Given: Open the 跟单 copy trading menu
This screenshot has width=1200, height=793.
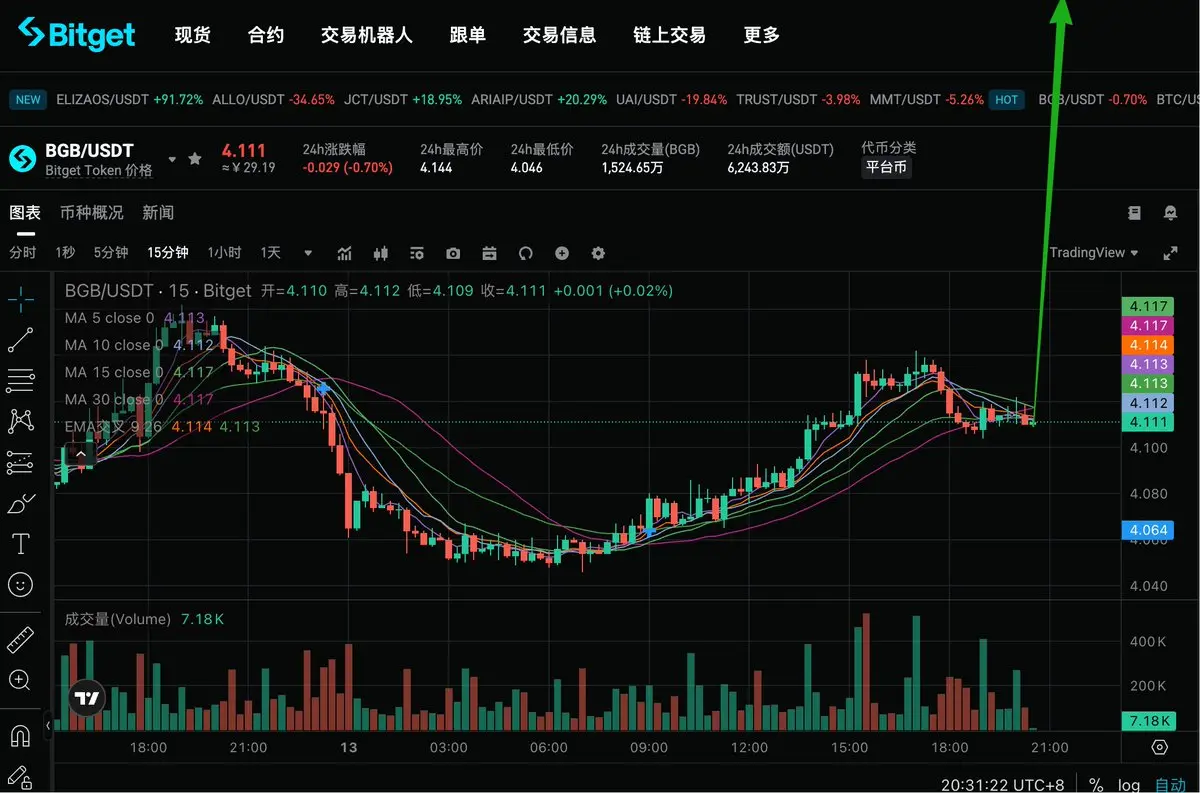Looking at the screenshot, I should (468, 35).
